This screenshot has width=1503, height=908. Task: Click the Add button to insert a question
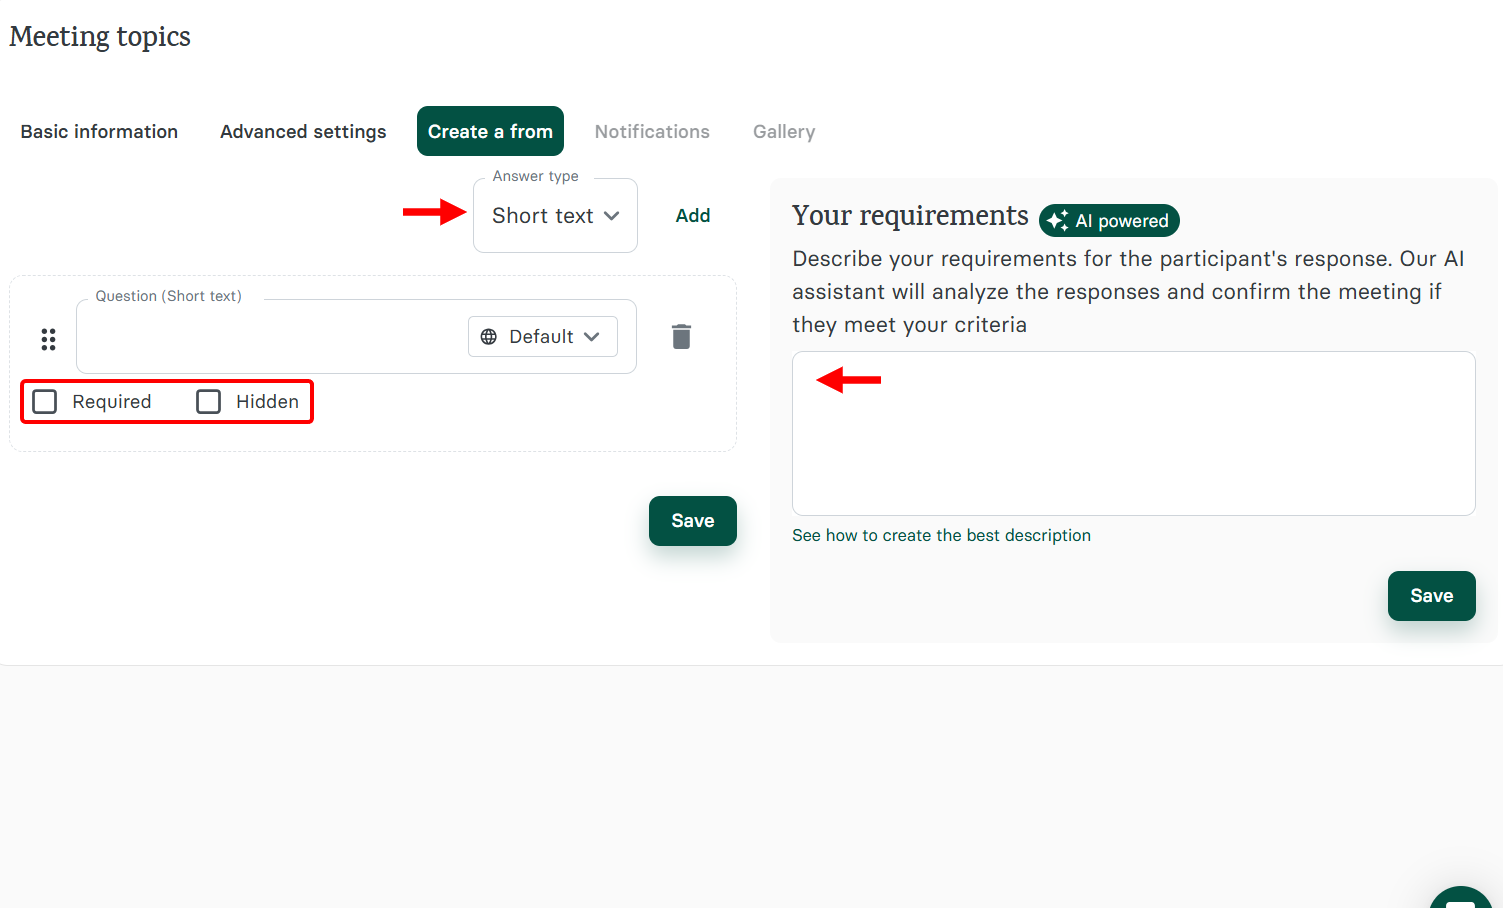point(692,215)
